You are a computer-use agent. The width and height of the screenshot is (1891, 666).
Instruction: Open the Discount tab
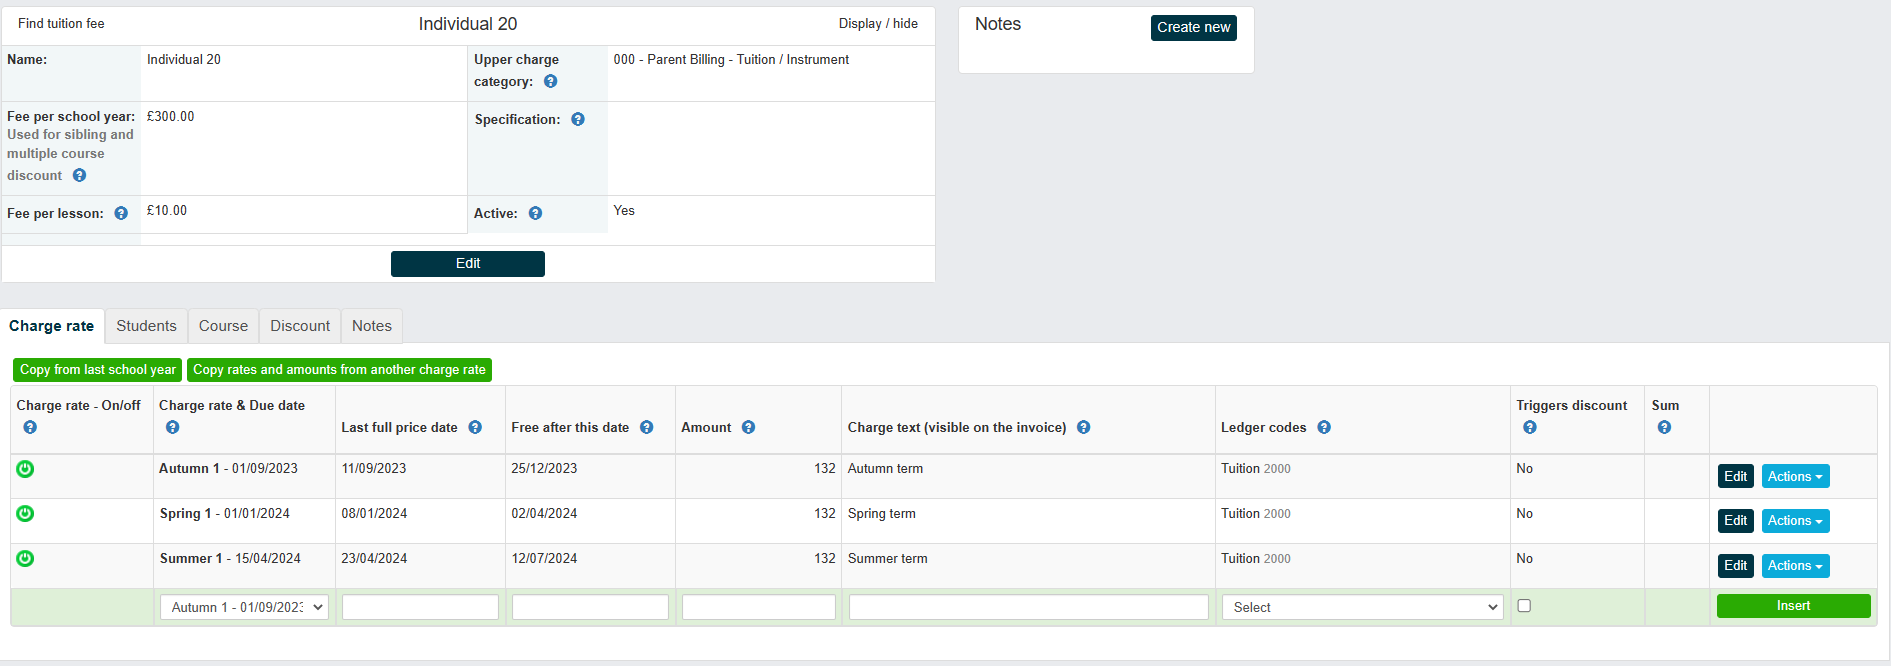pyautogui.click(x=300, y=326)
